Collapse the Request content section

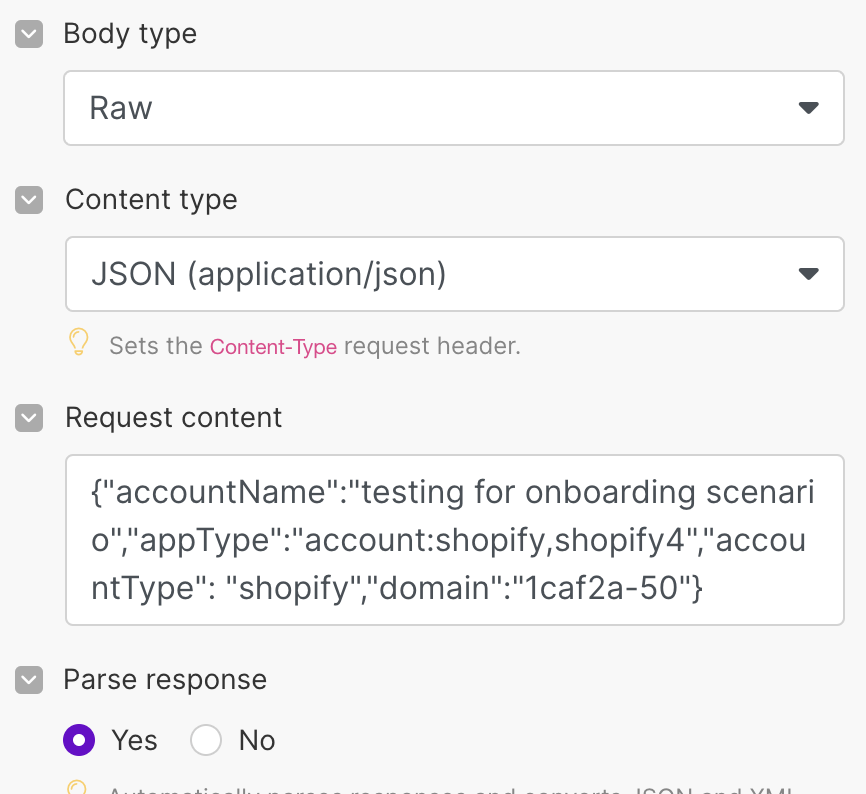coord(28,418)
